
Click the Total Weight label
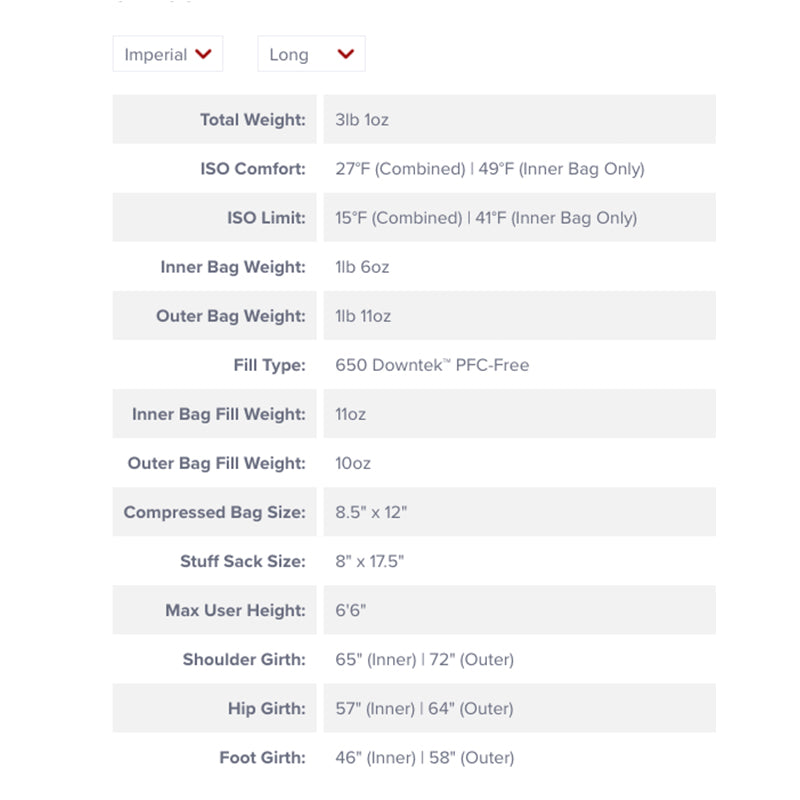(252, 120)
